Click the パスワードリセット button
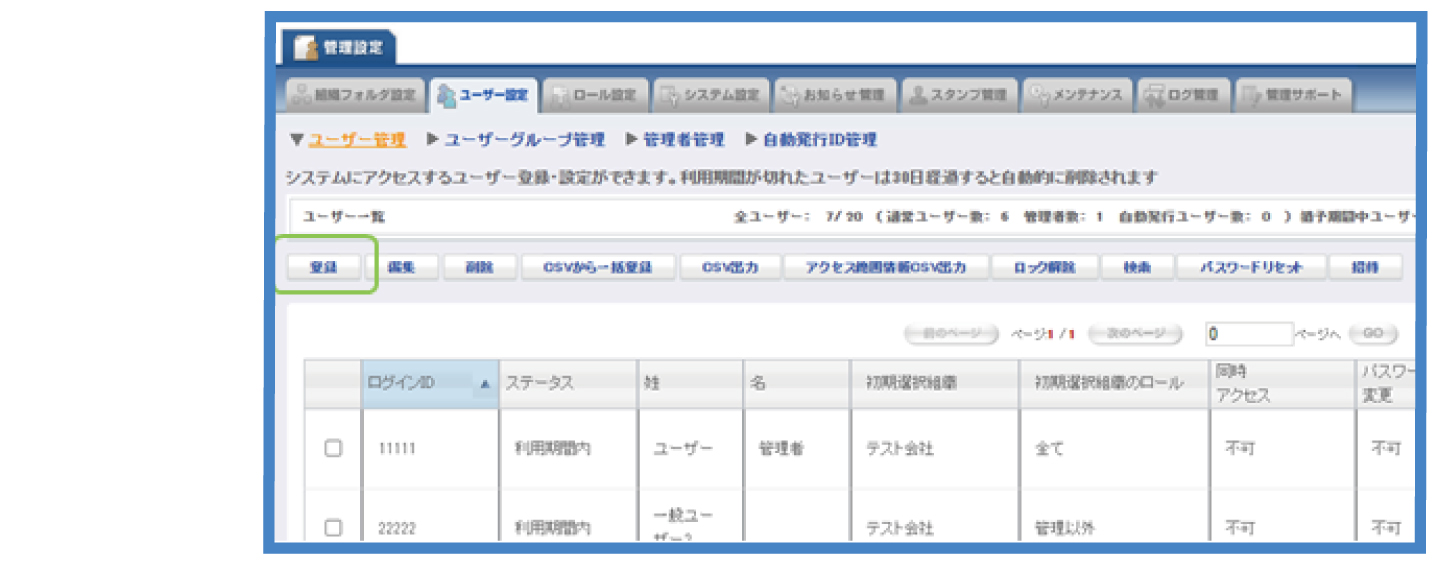Screen dimensions: 1436x562 [x=1251, y=268]
